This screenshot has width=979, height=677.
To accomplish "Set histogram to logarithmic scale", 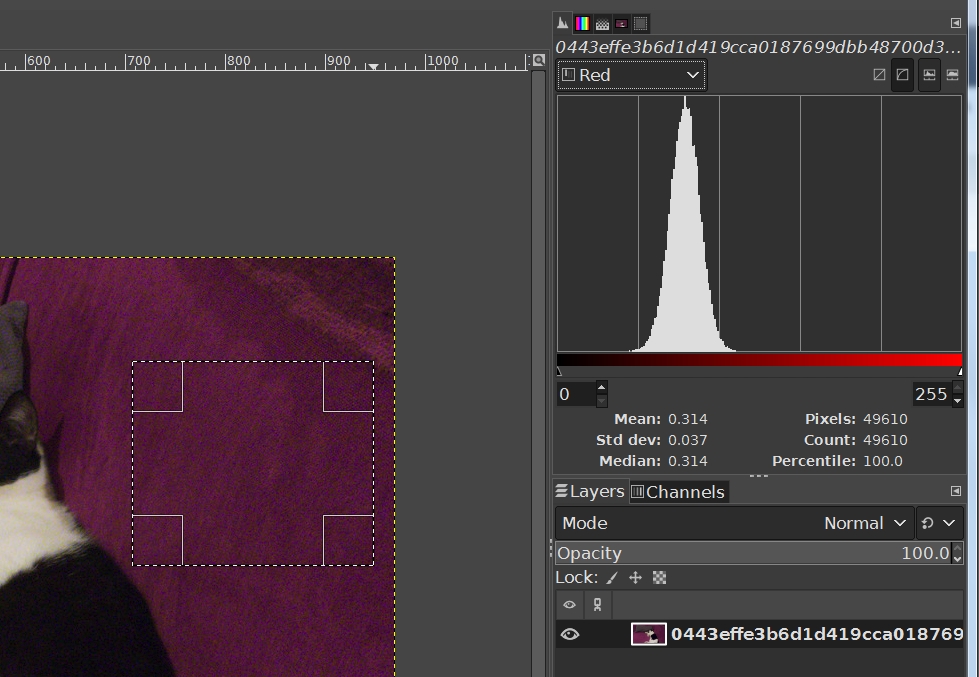I will pyautogui.click(x=902, y=75).
